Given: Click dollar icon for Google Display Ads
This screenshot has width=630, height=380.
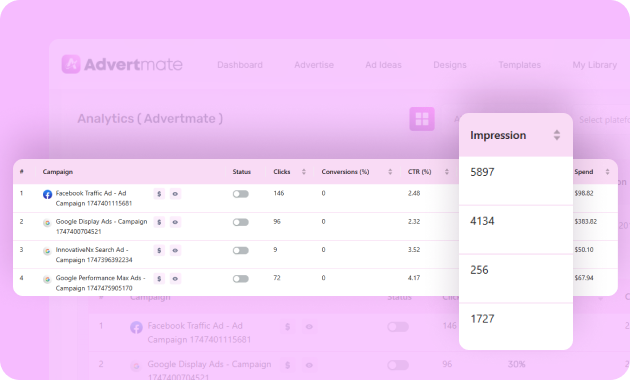Looking at the screenshot, I should coord(159,222).
